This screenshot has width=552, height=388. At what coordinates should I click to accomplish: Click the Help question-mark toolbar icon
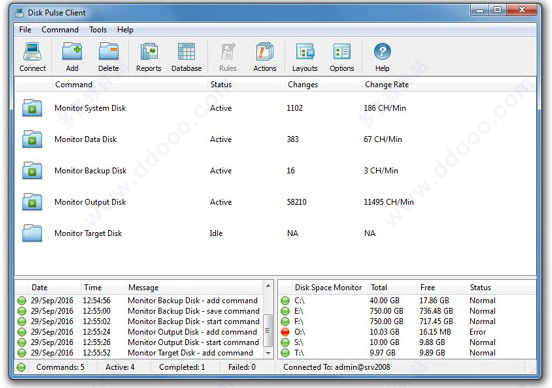click(x=382, y=52)
